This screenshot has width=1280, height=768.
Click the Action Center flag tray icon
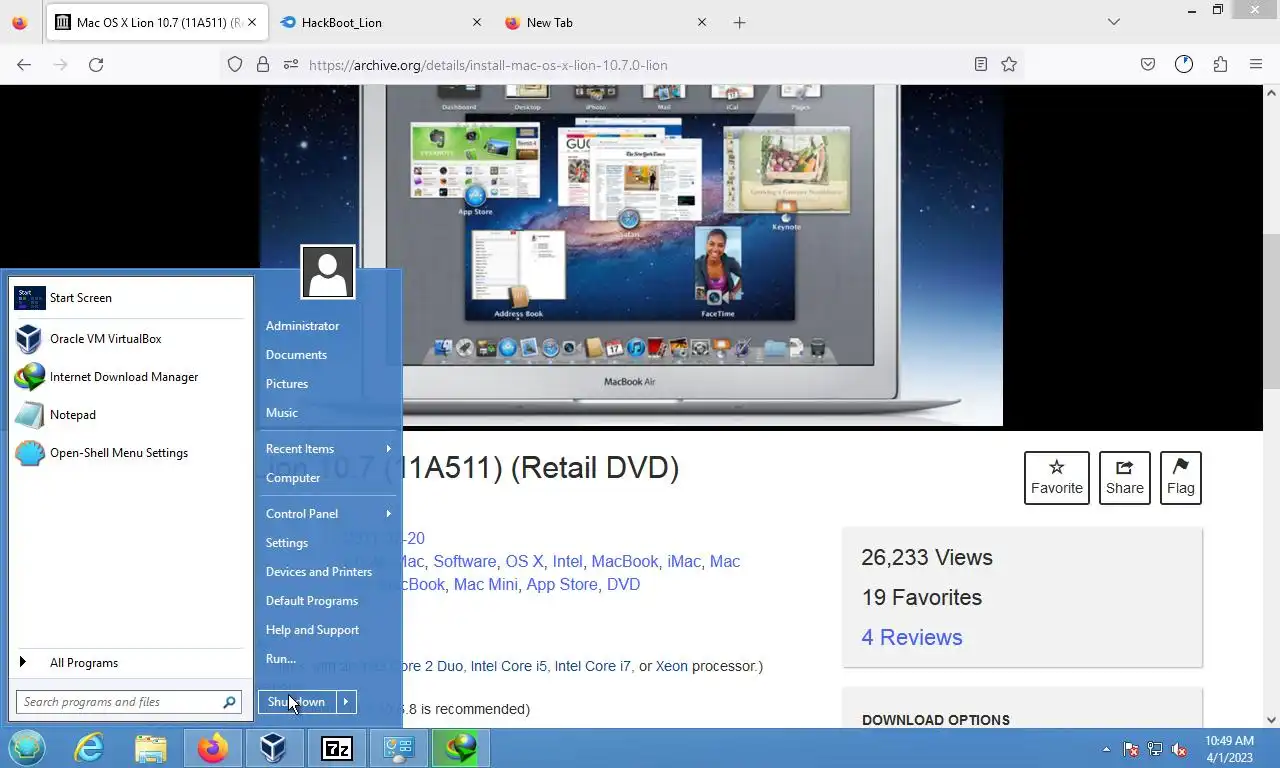tap(1131, 749)
